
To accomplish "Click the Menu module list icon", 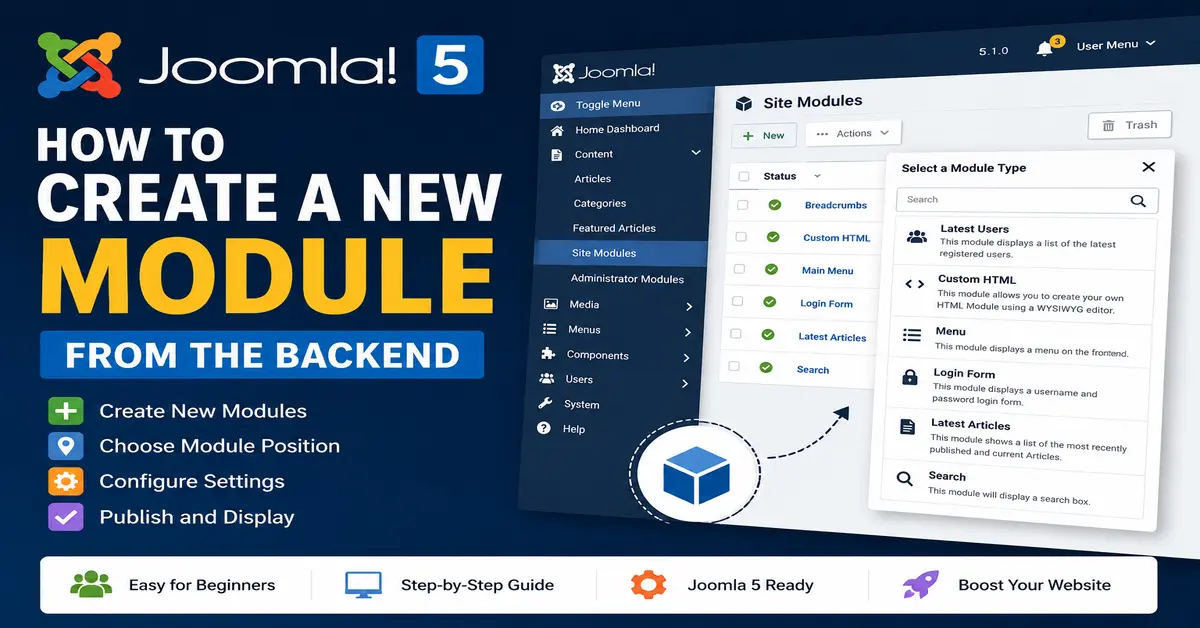I will 912,335.
